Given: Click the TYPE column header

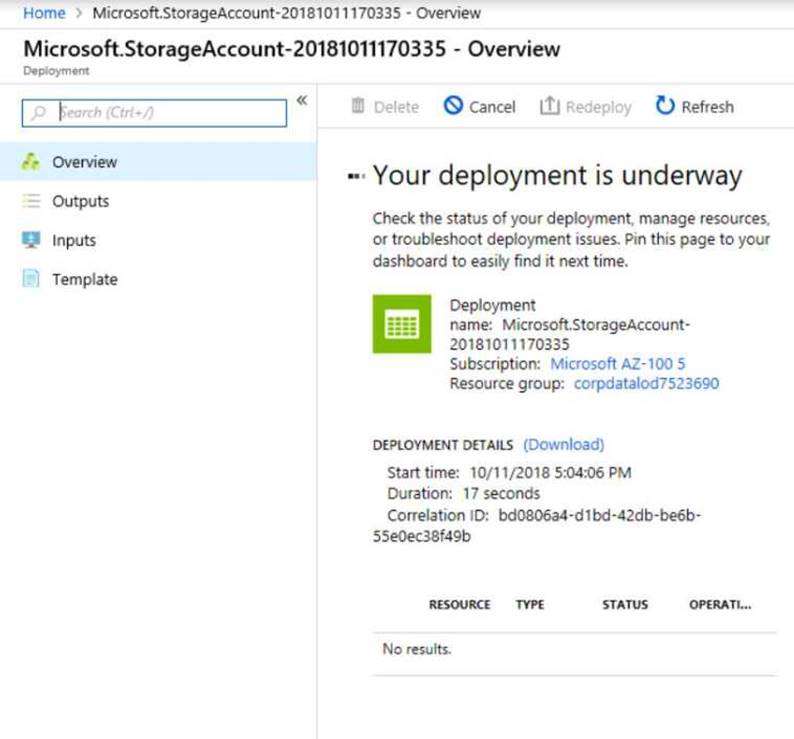Looking at the screenshot, I should coord(530,604).
